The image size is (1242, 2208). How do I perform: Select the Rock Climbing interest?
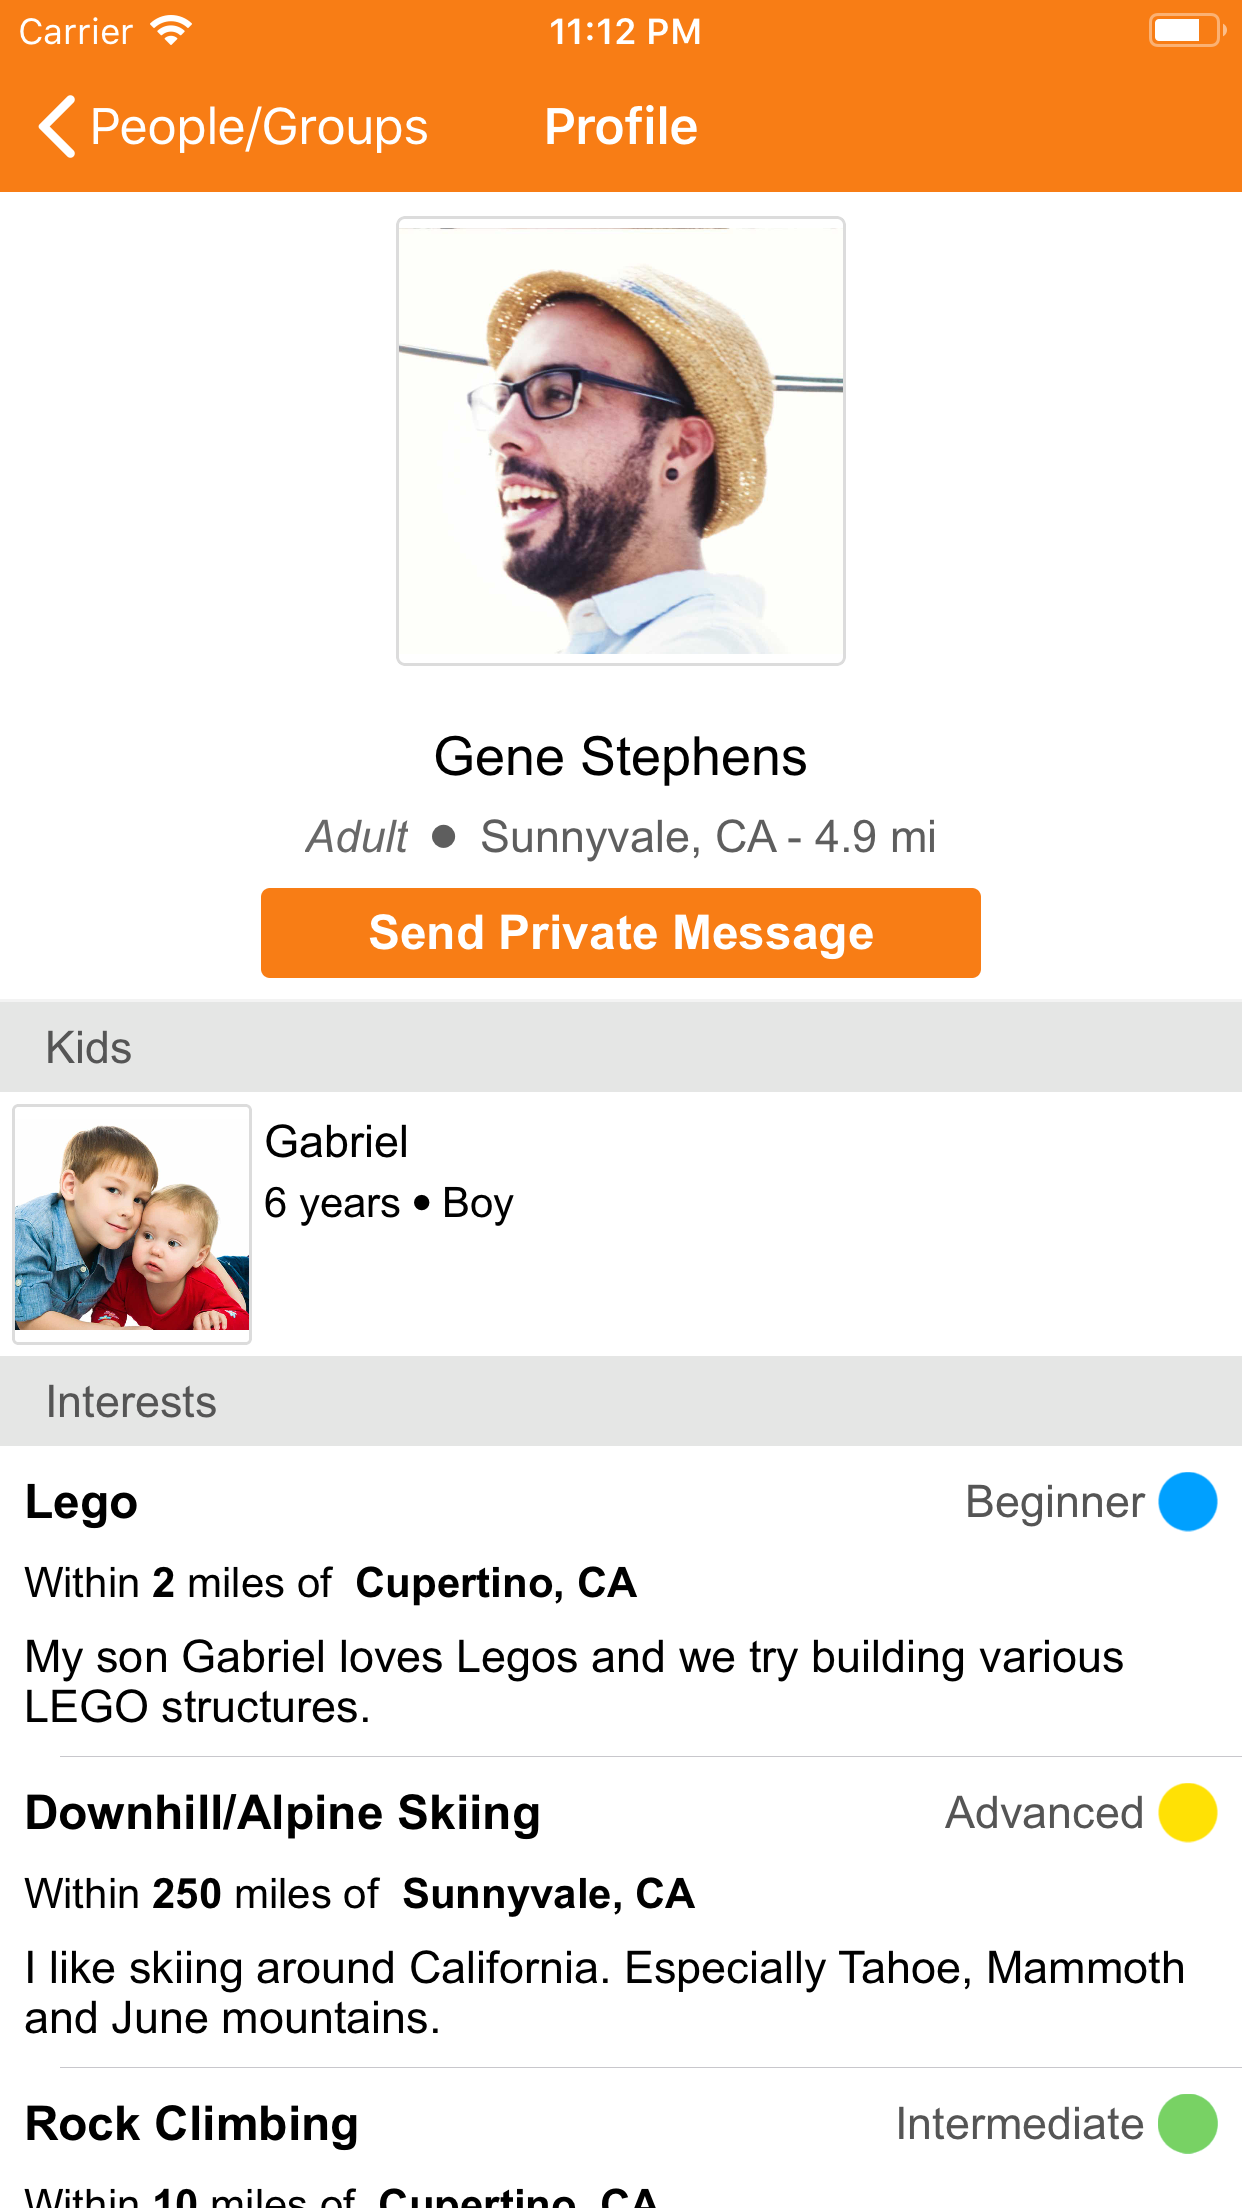[x=192, y=2124]
